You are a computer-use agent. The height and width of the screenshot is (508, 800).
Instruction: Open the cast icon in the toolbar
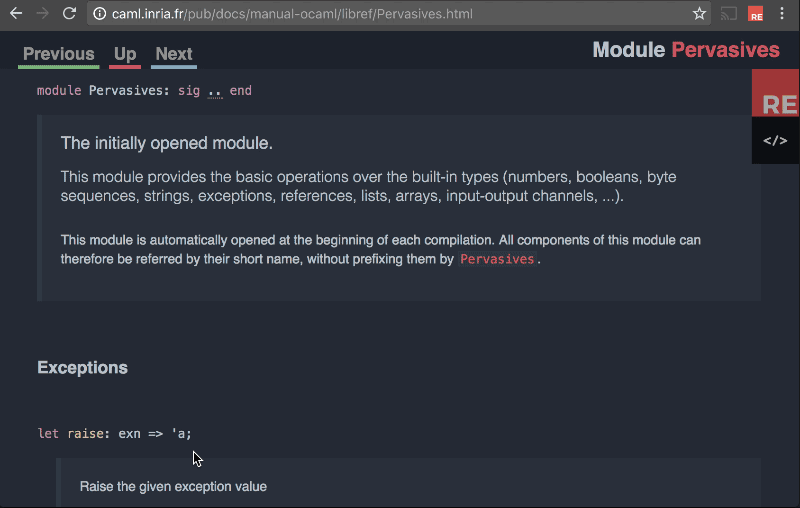click(729, 14)
